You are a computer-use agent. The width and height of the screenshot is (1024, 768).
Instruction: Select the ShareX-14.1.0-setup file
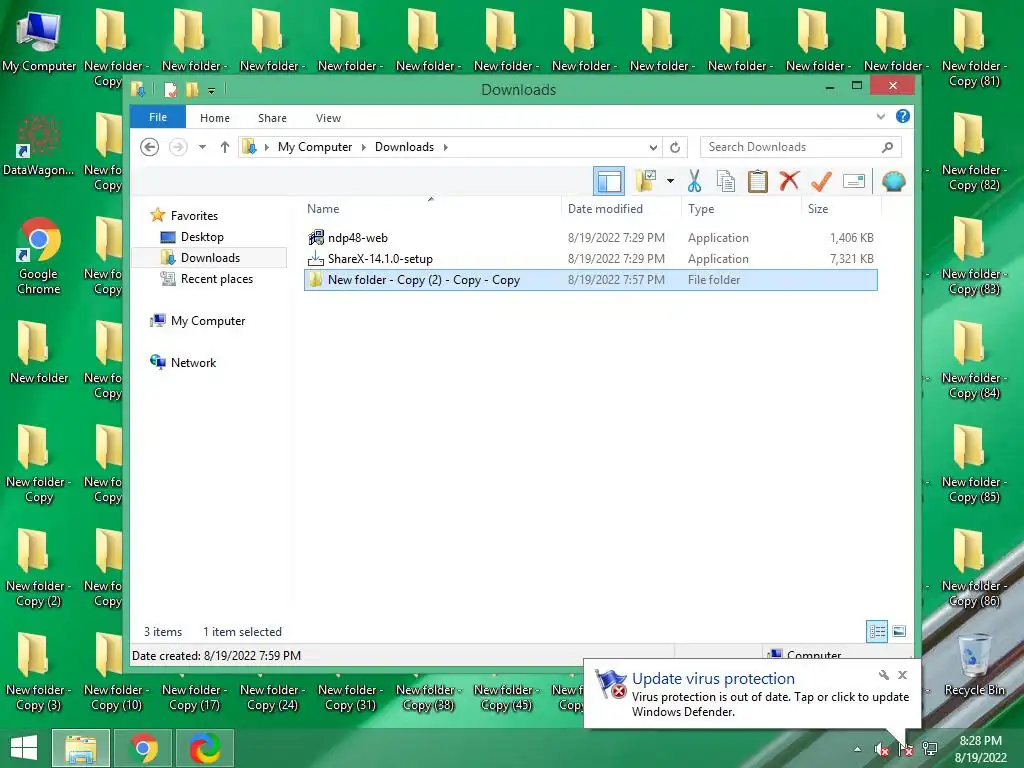click(590, 259)
